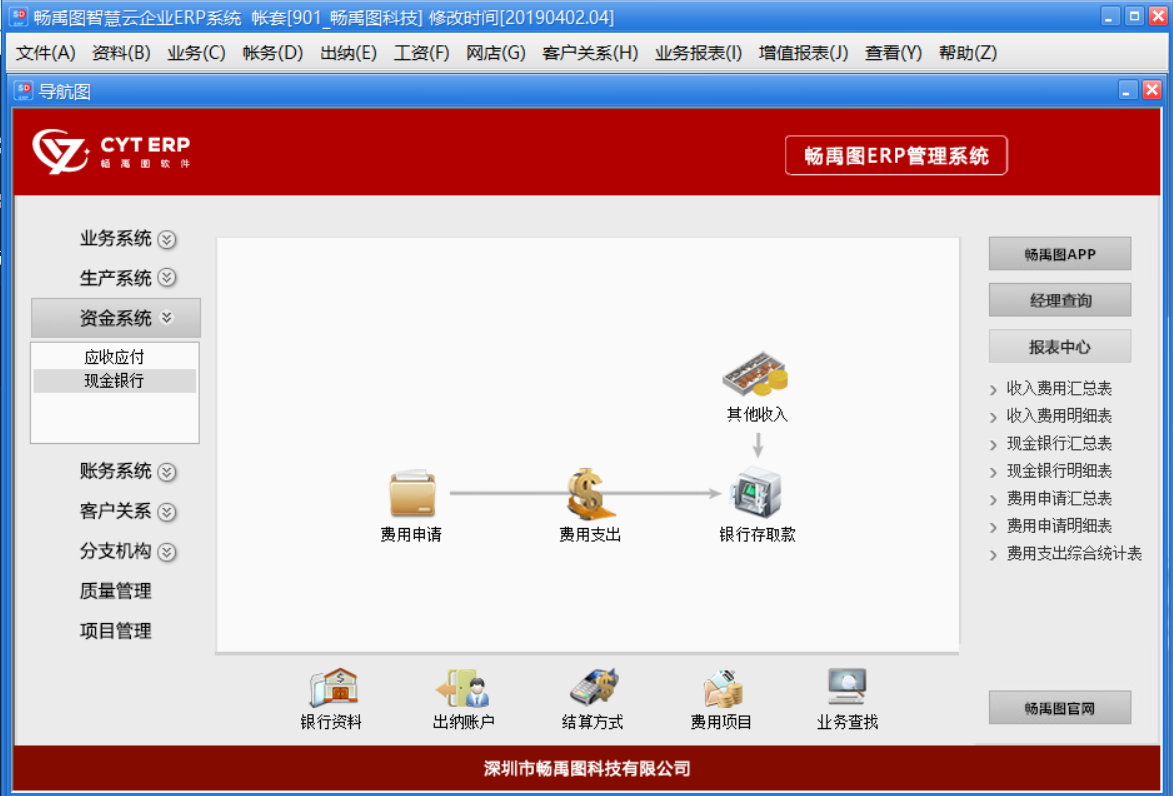
Task: Open the 工资(F) menu
Action: (x=421, y=53)
